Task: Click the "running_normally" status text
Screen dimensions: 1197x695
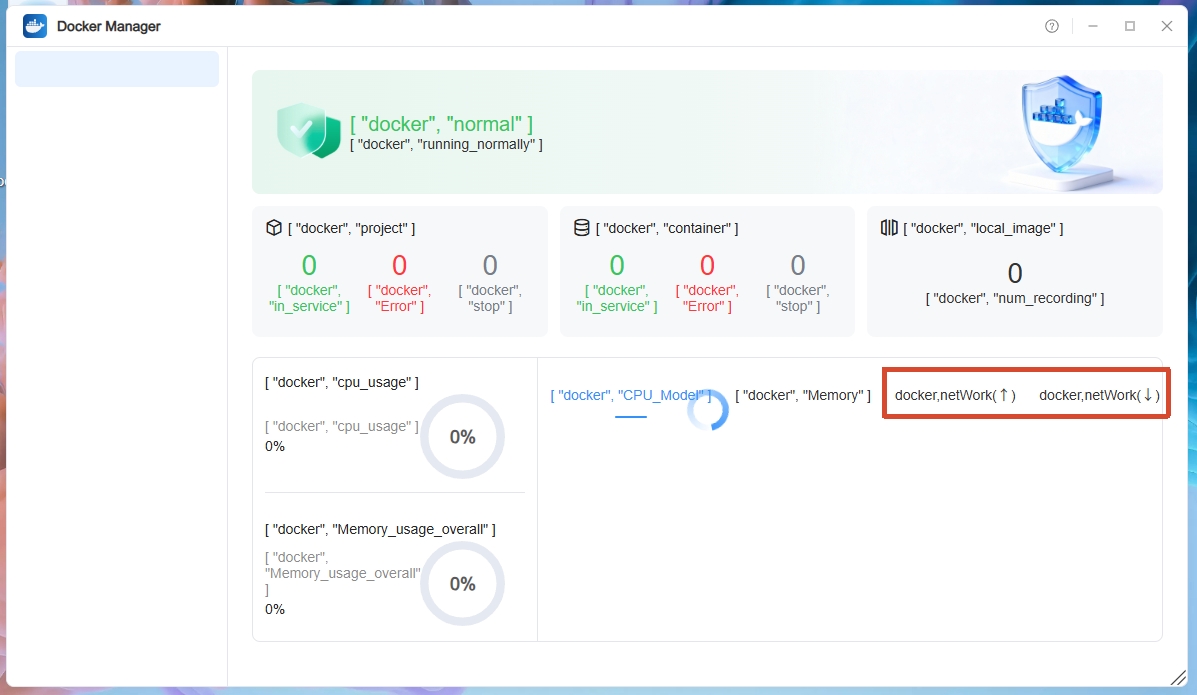Action: [x=446, y=144]
